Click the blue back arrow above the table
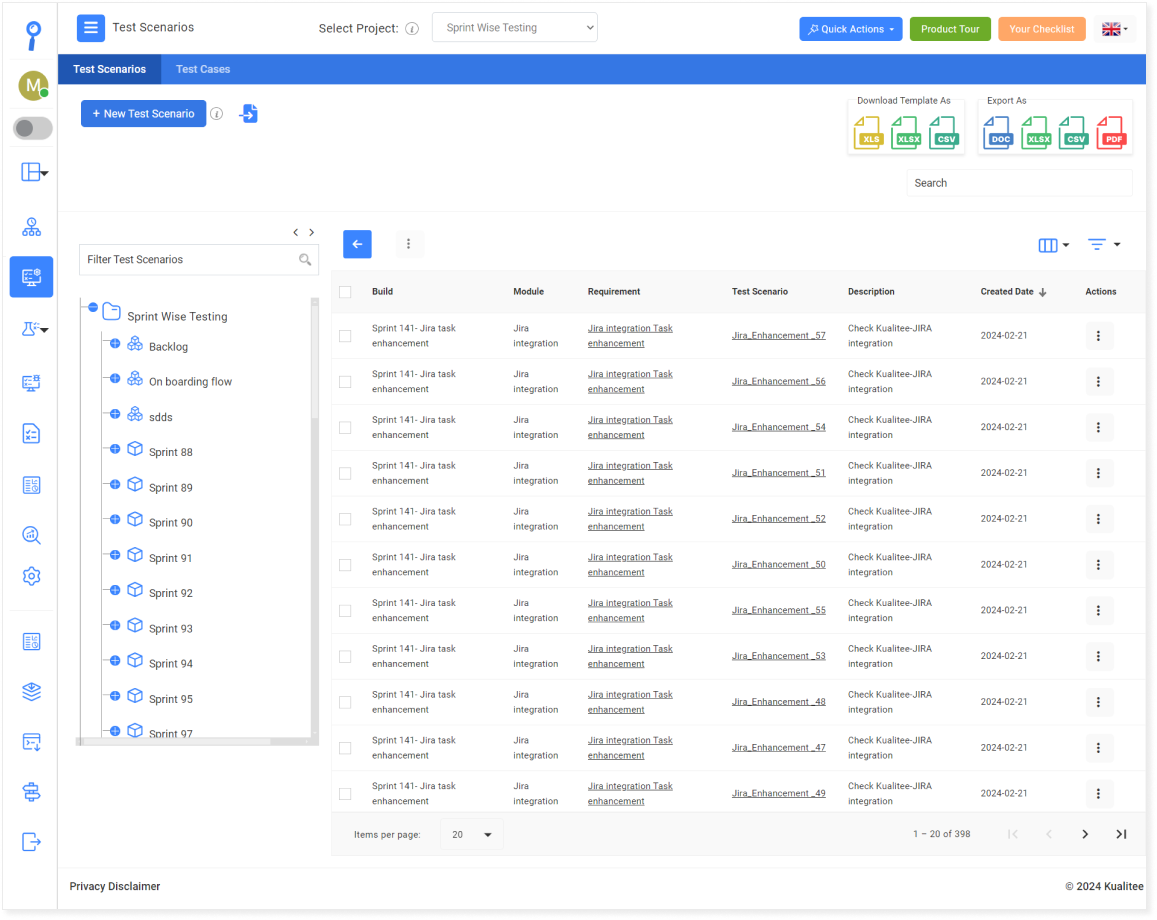Image resolution: width=1157 pixels, height=920 pixels. (x=357, y=244)
